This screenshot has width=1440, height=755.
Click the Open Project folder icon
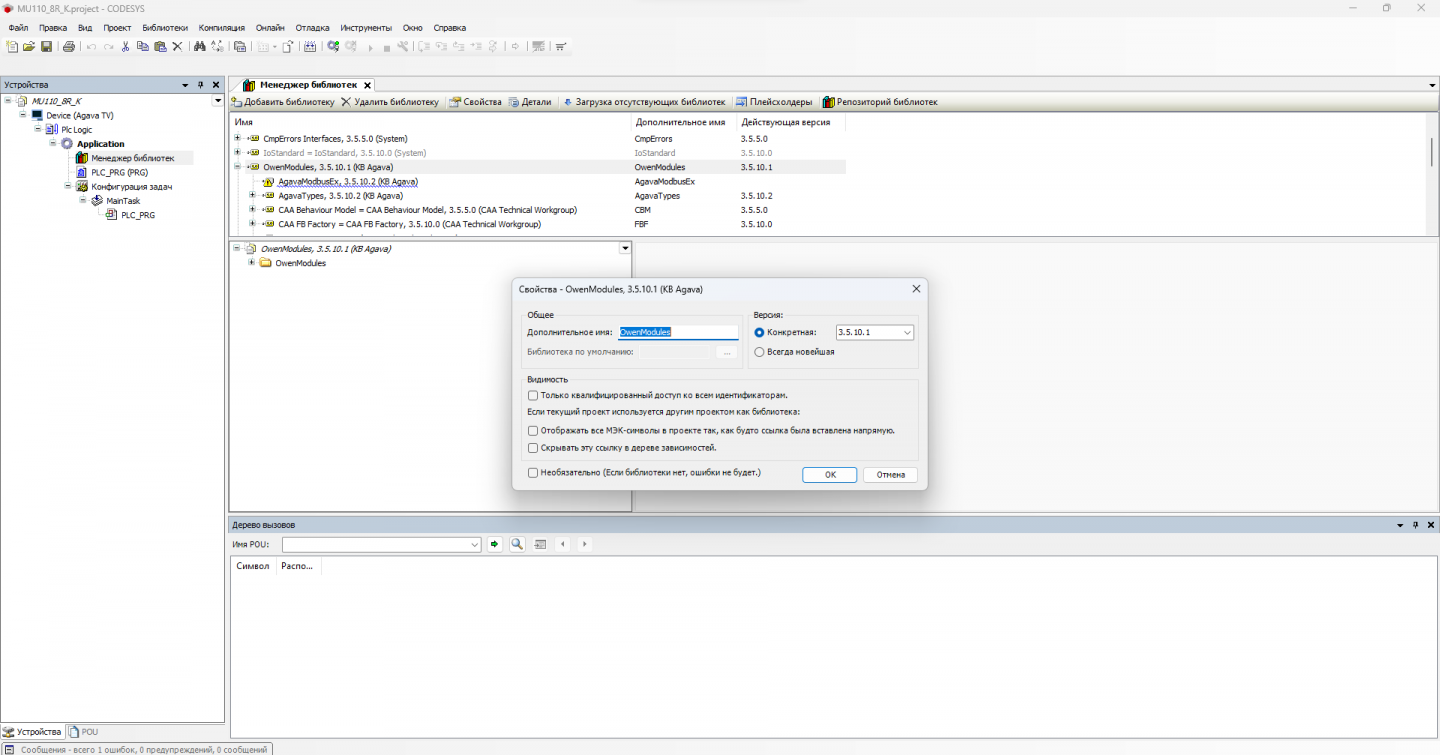click(x=29, y=46)
